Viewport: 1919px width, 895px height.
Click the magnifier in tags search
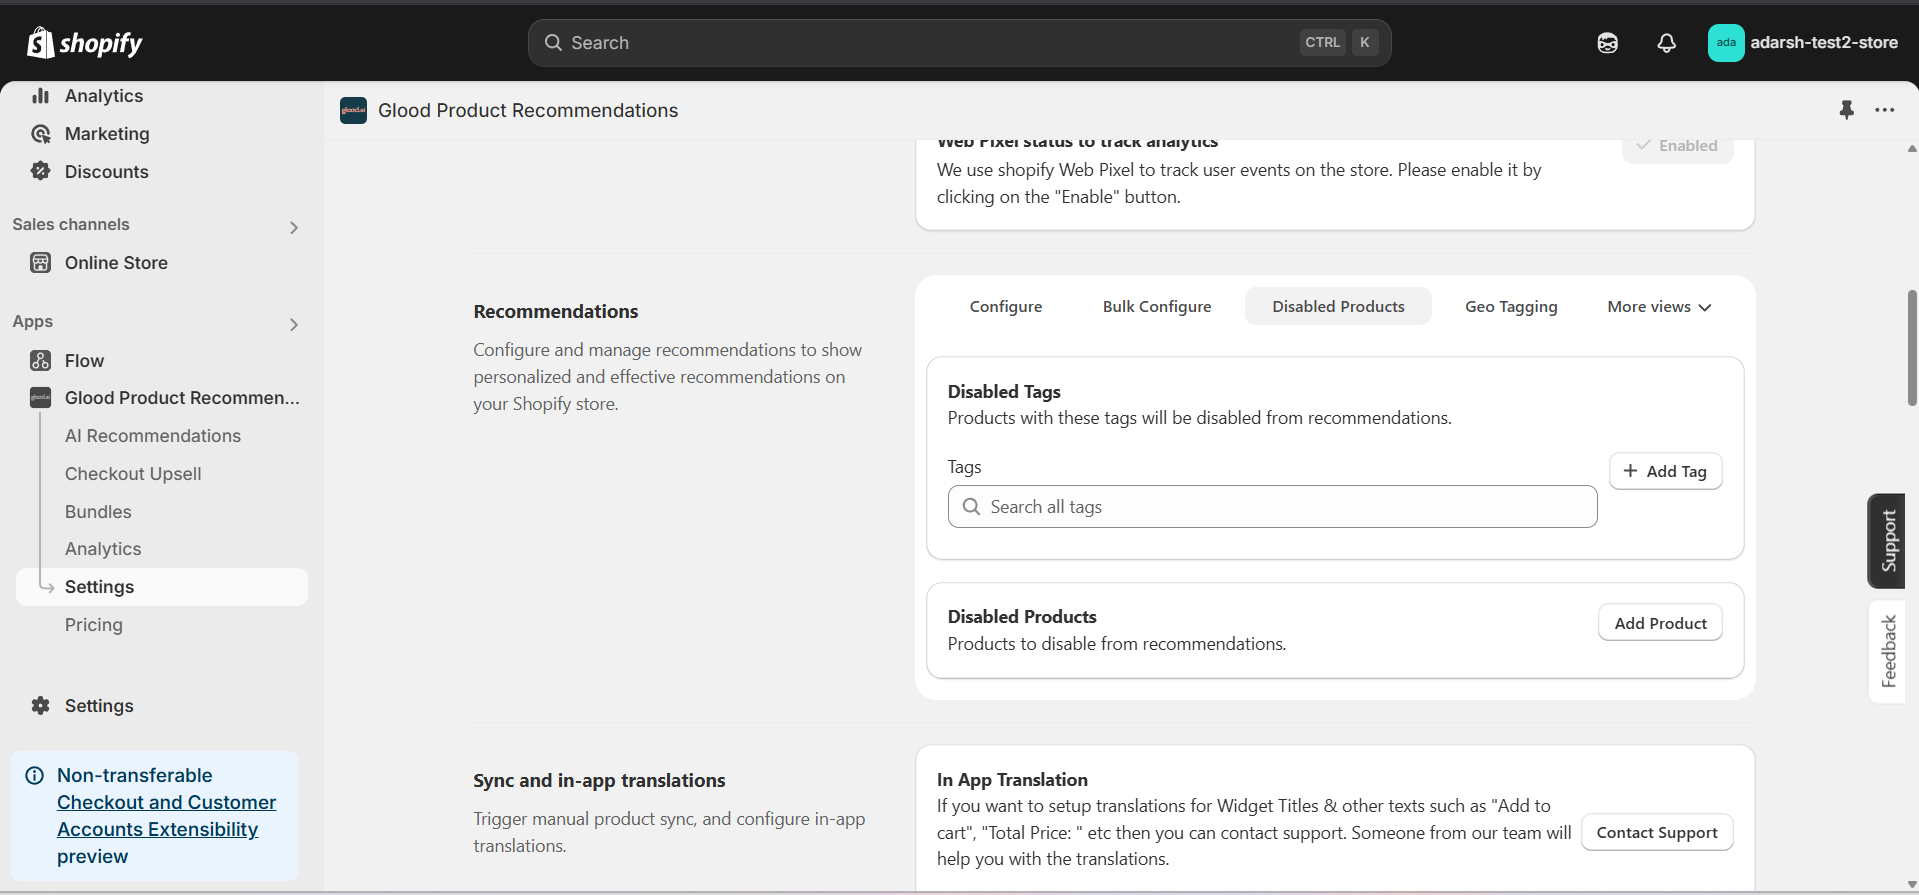(971, 507)
